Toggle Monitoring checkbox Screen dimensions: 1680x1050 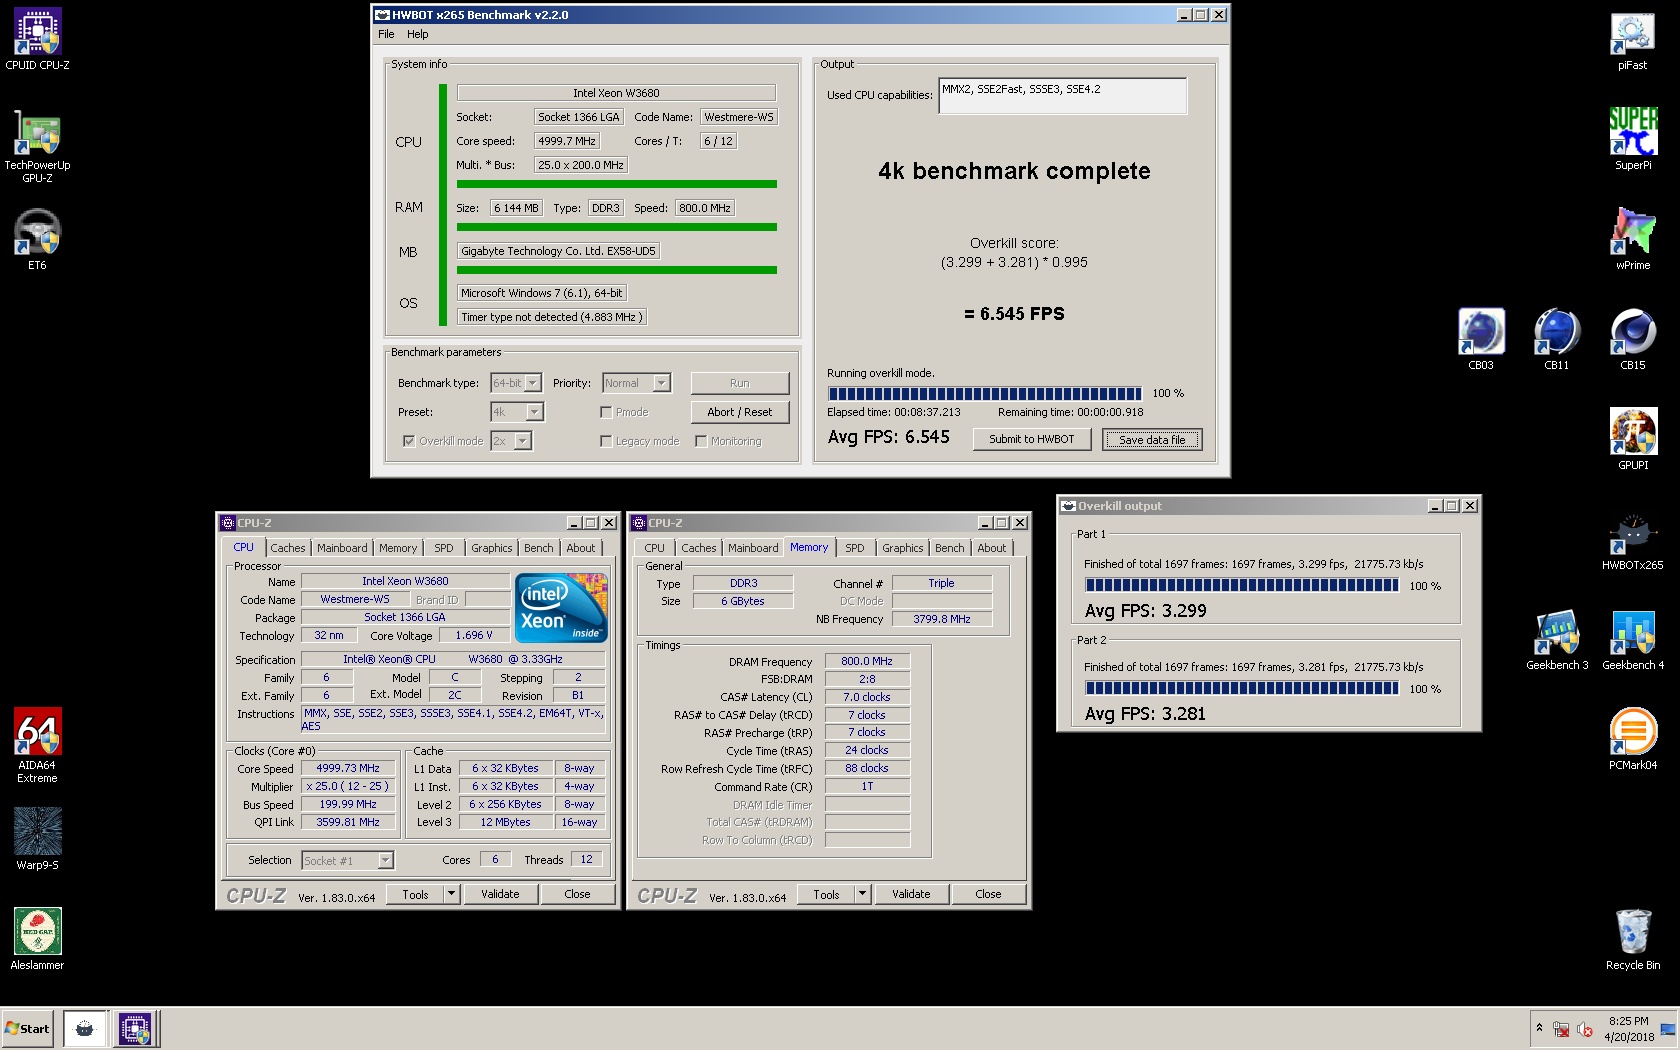click(x=700, y=441)
